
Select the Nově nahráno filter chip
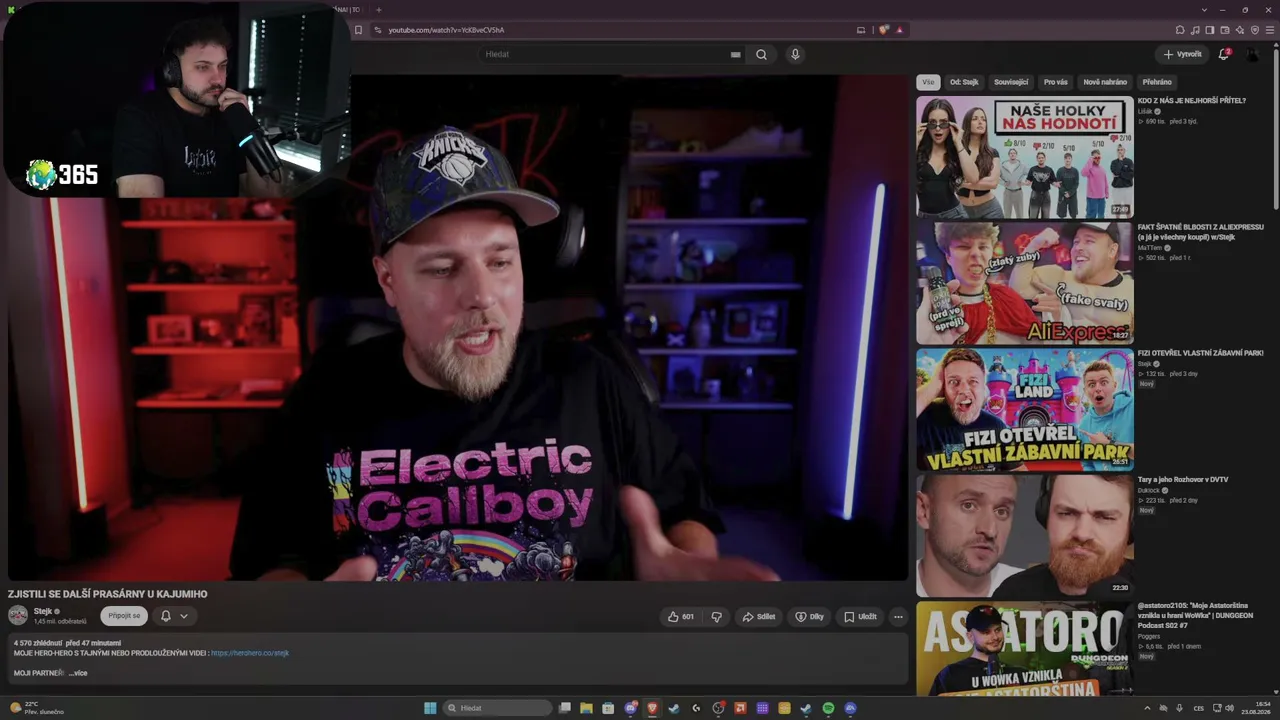pyautogui.click(x=1105, y=82)
